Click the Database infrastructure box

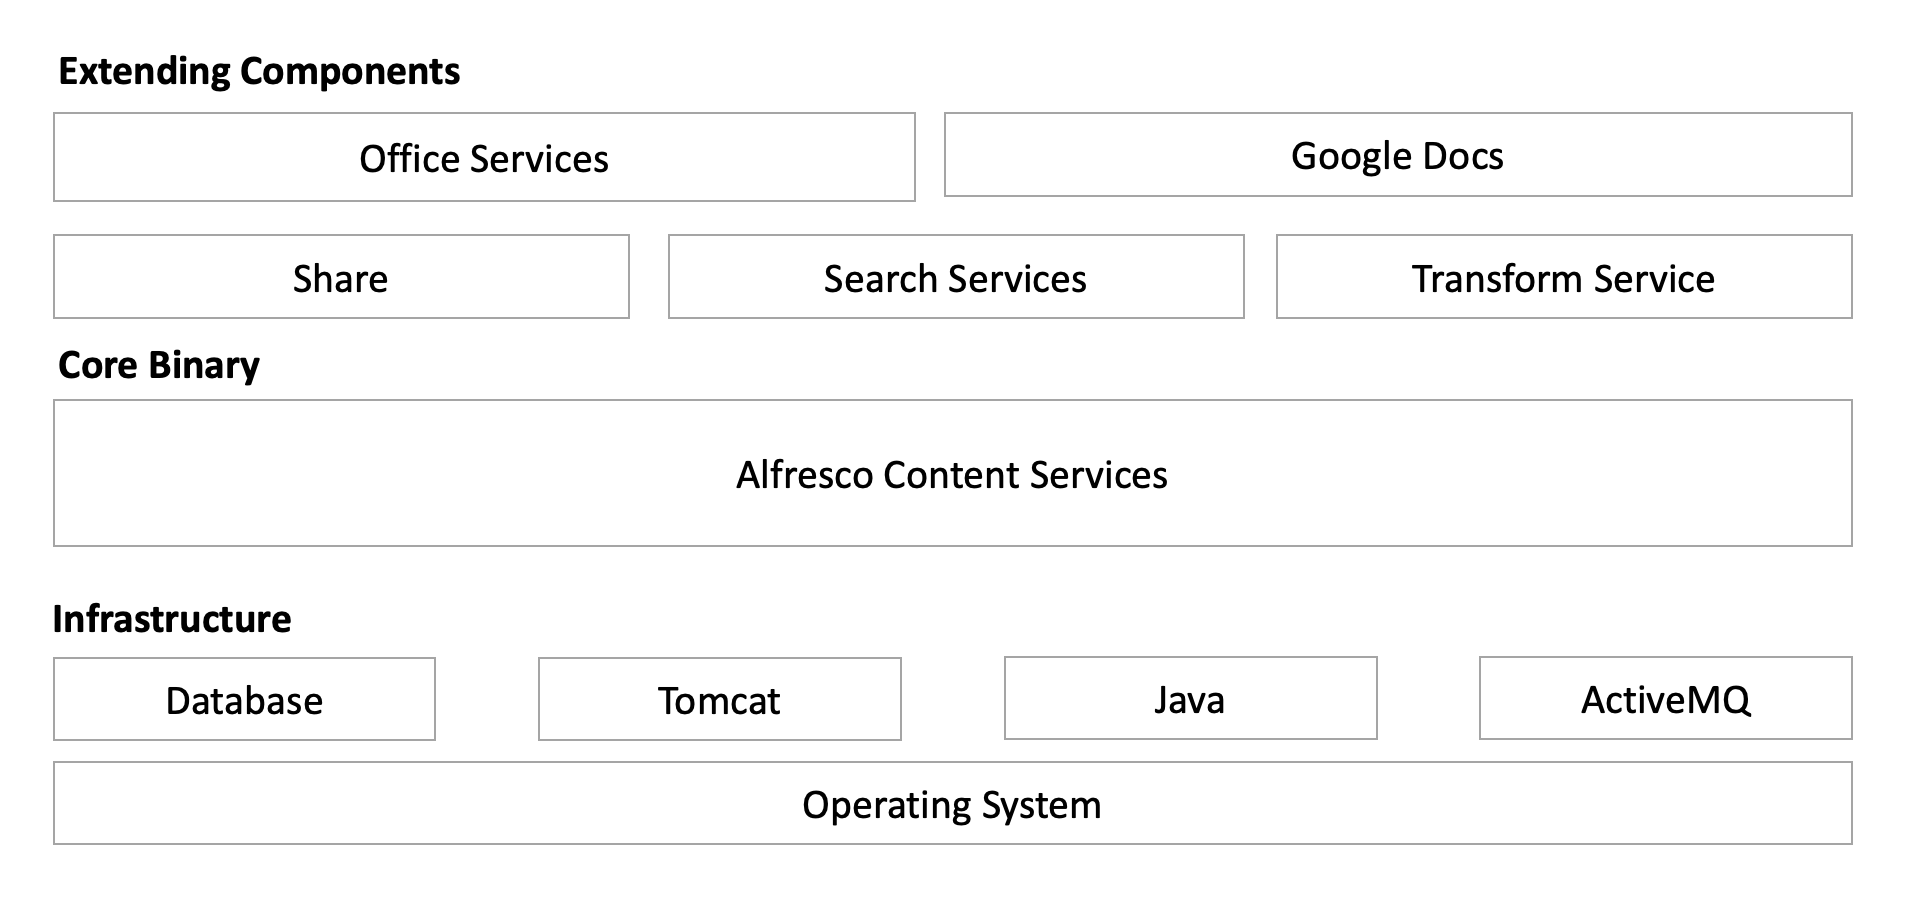tap(244, 700)
